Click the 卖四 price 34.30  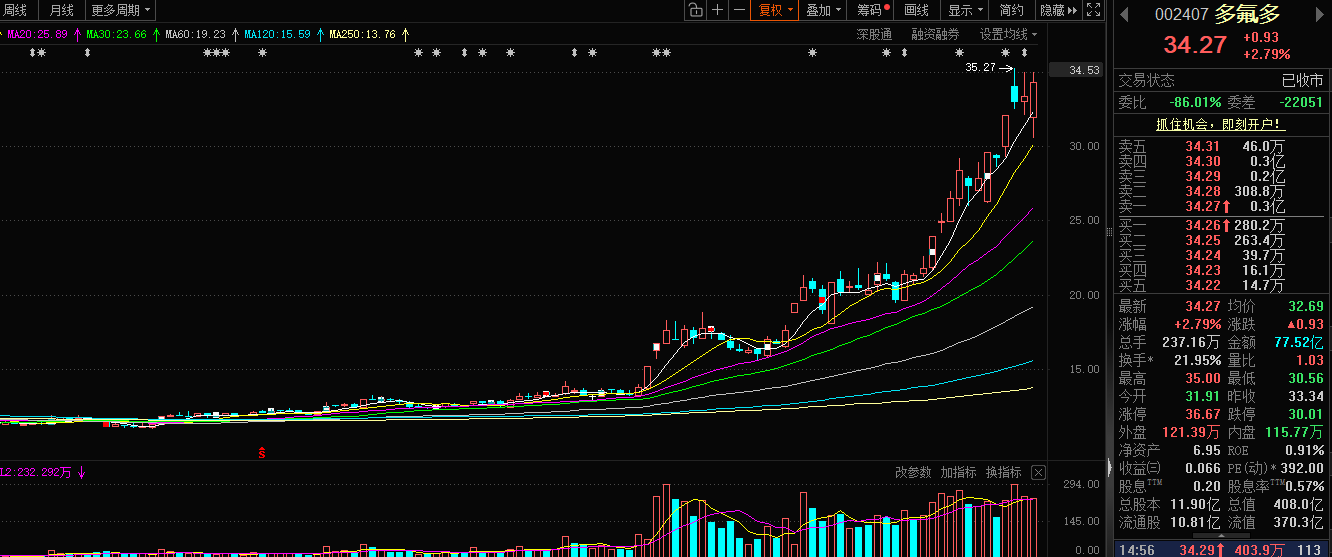[x=1203, y=161]
